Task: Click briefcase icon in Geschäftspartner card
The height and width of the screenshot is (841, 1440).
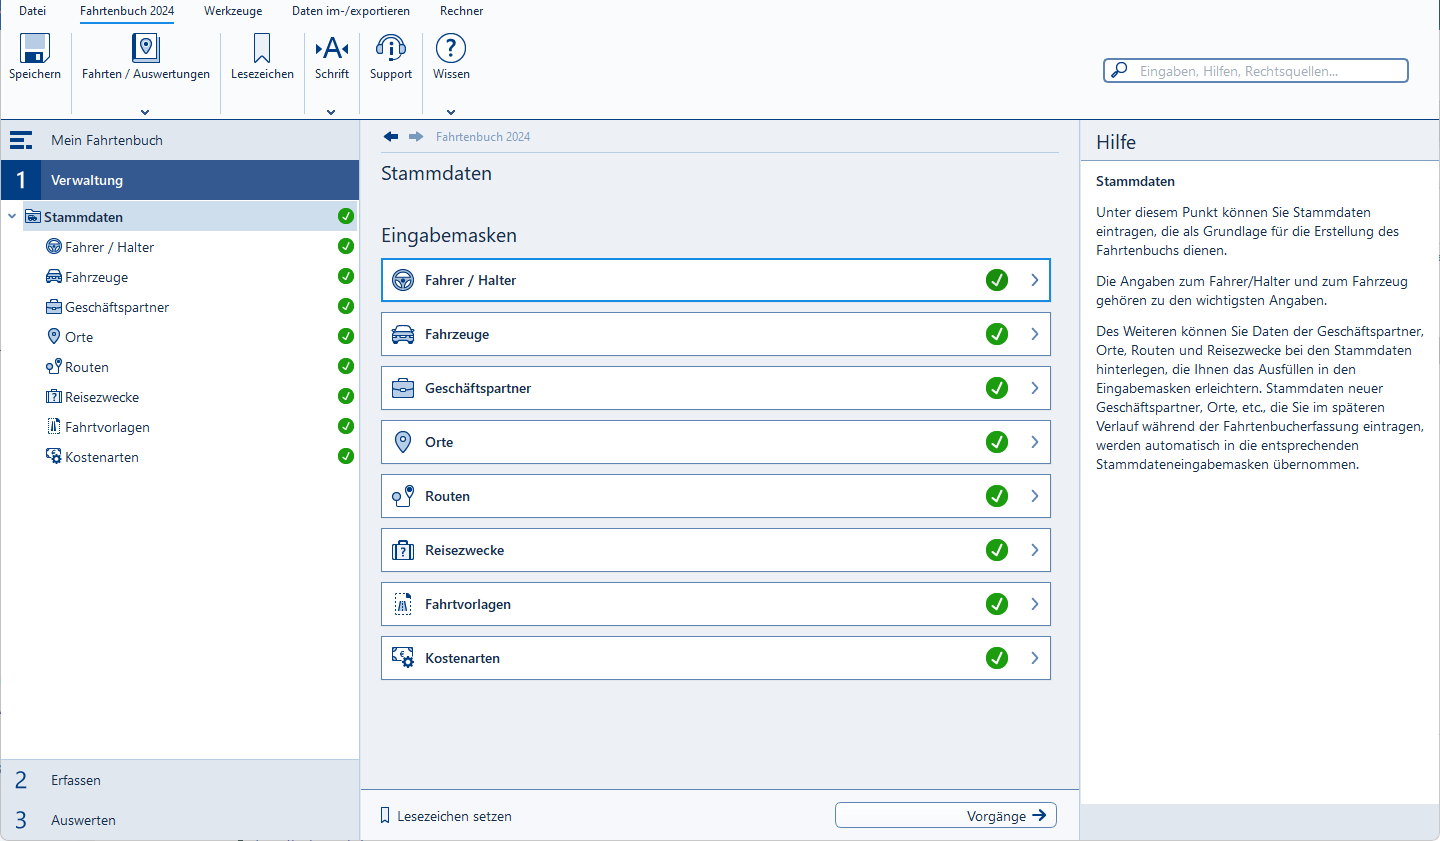Action: (x=403, y=388)
